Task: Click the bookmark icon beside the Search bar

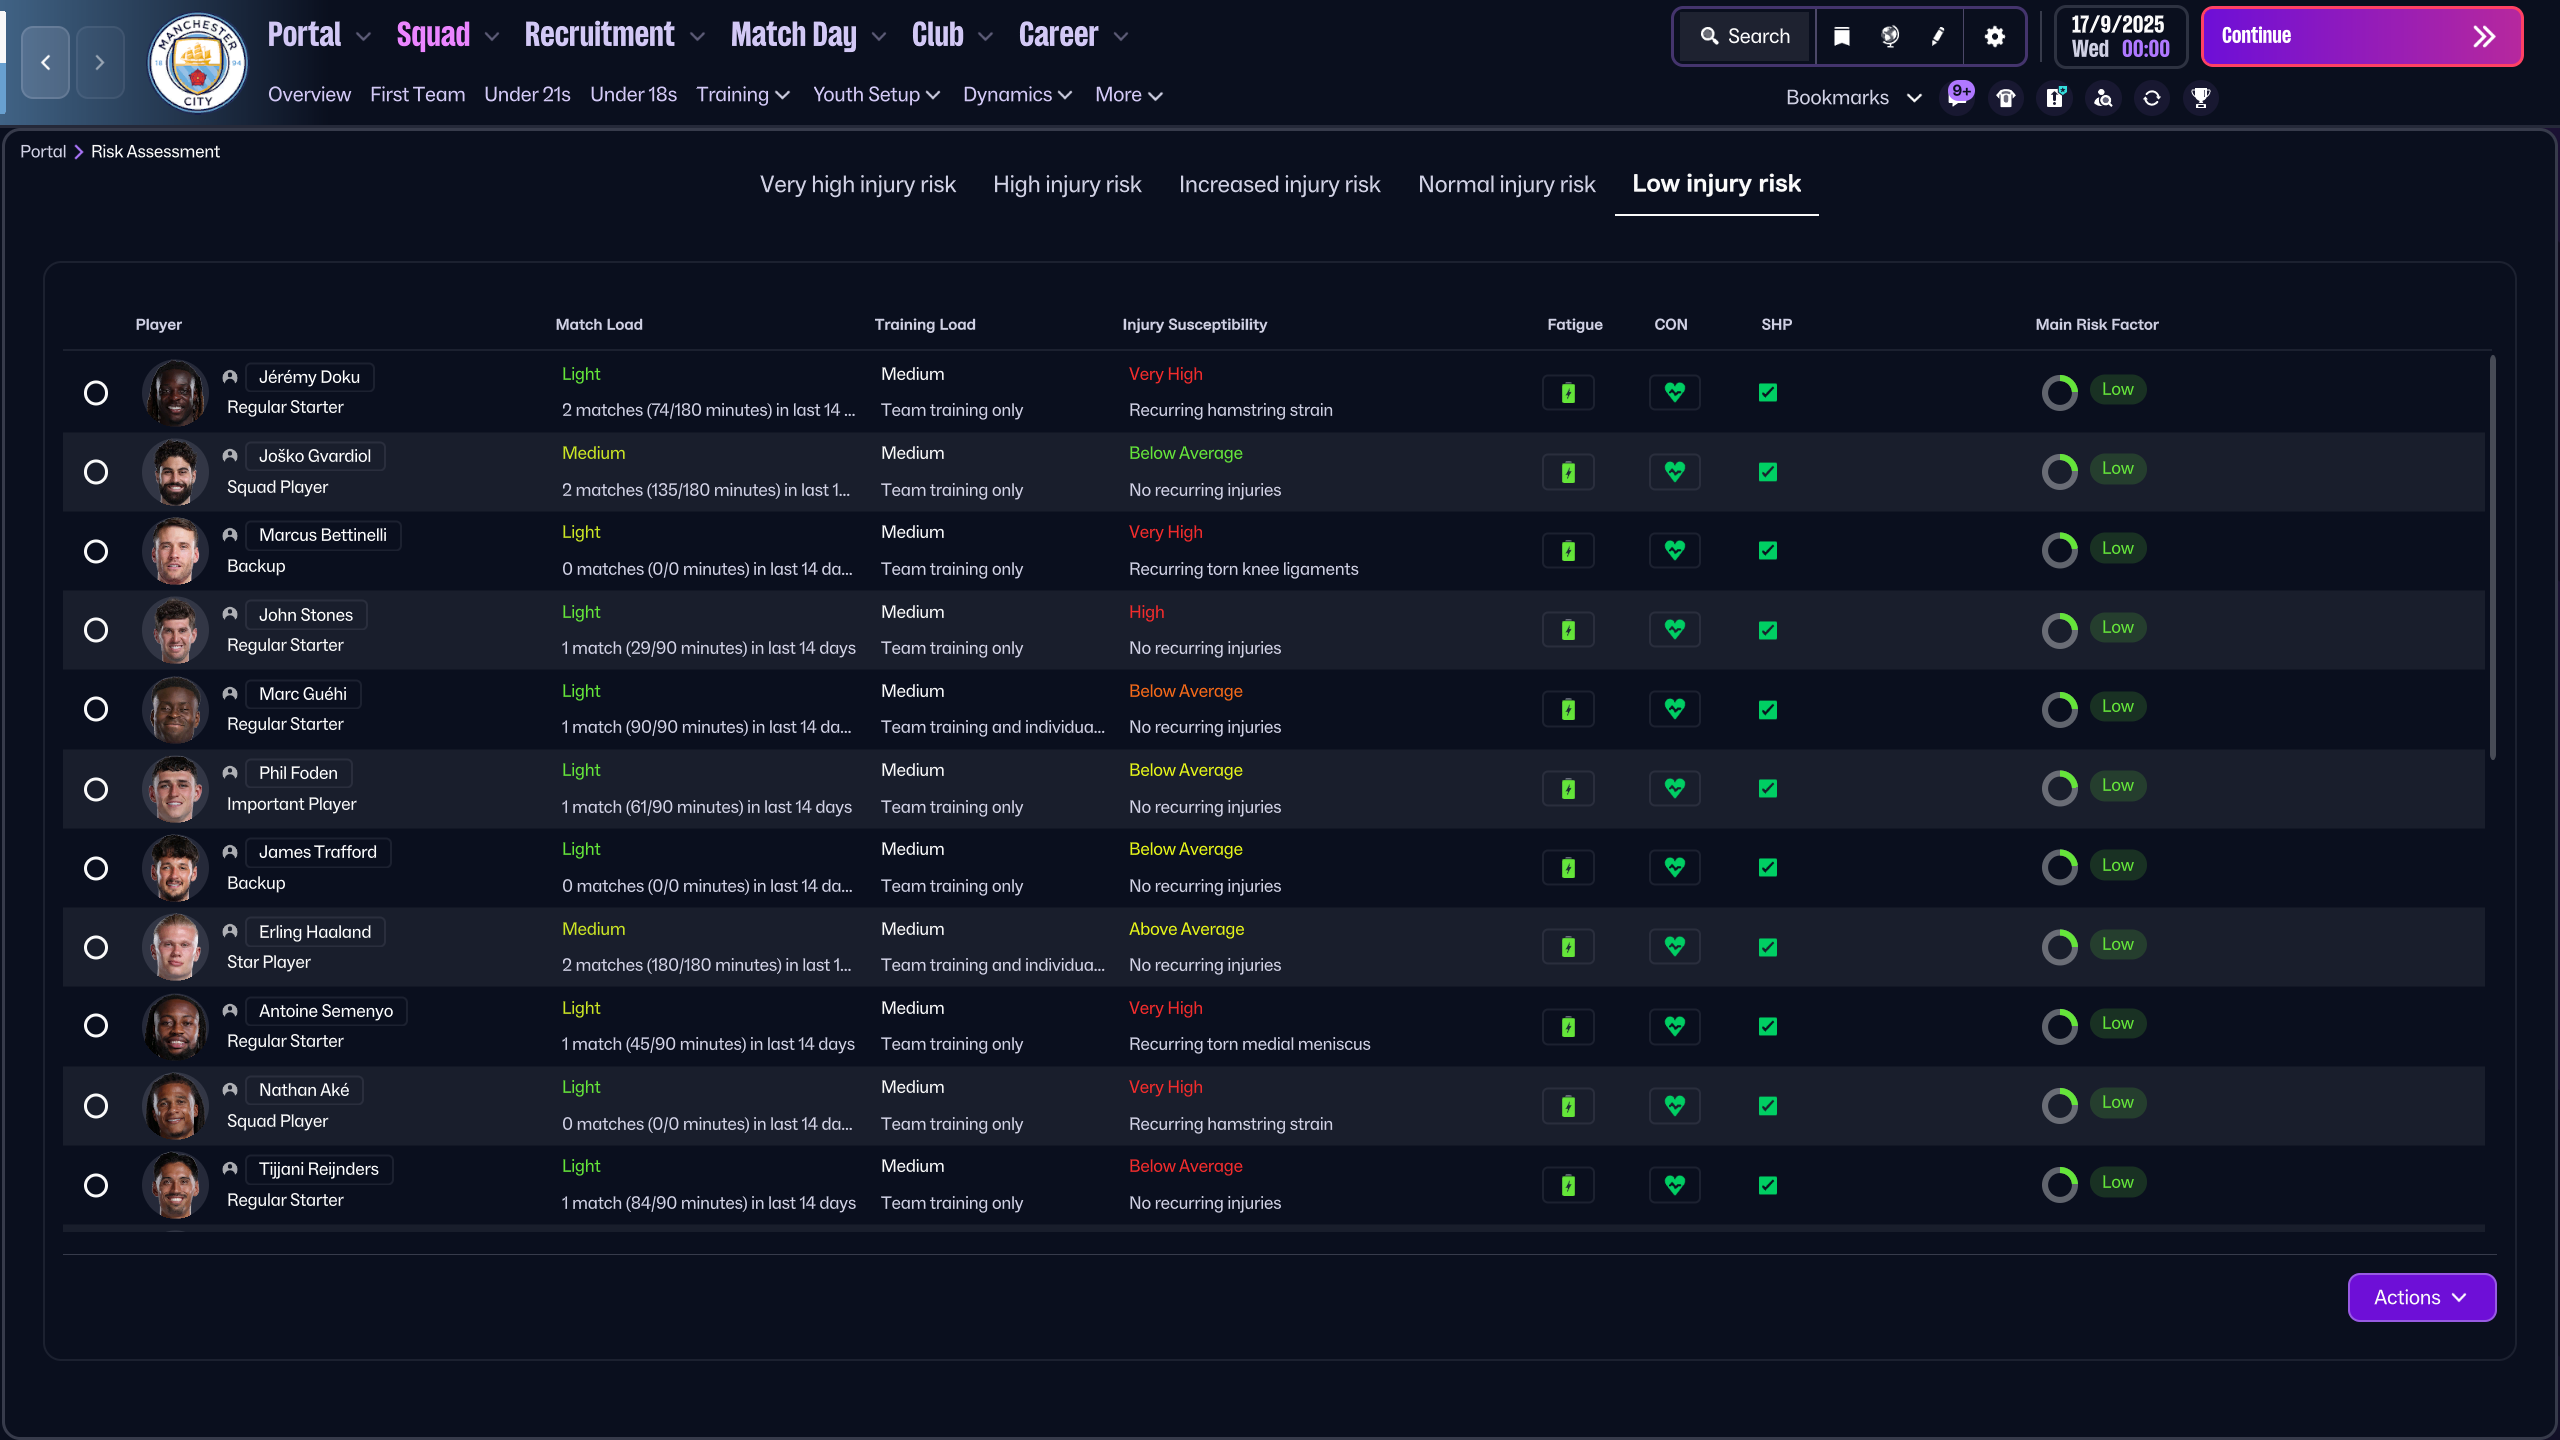Action: [x=1840, y=36]
